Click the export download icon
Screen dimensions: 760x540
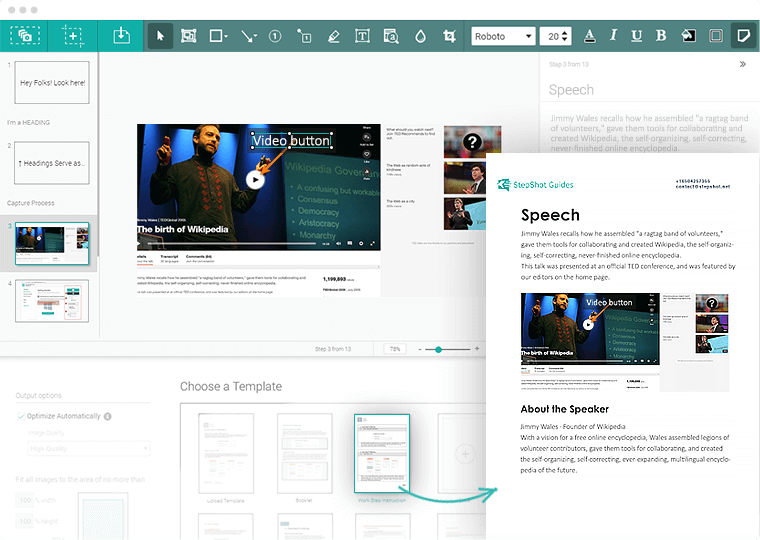pos(121,36)
